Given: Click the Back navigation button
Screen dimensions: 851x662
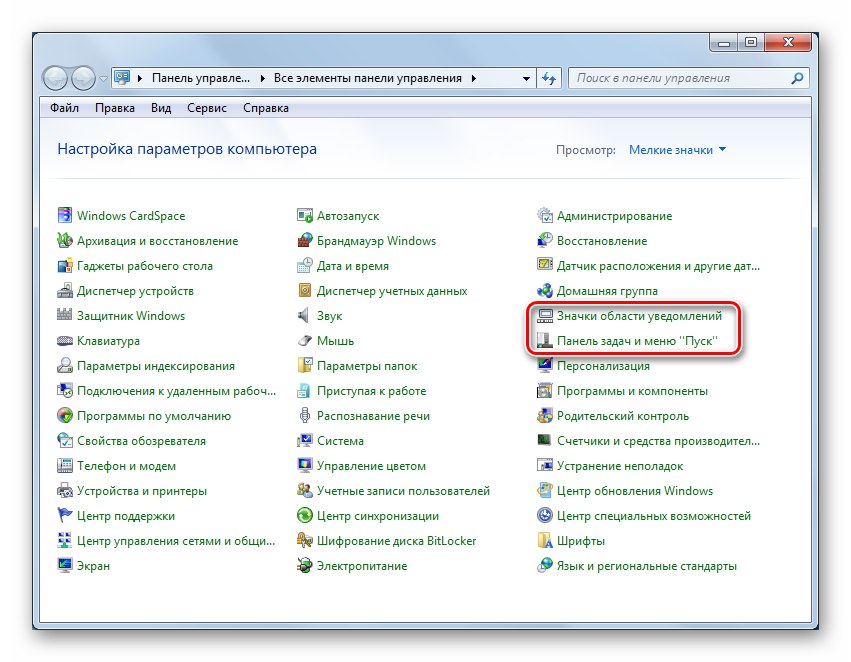Looking at the screenshot, I should coord(55,79).
